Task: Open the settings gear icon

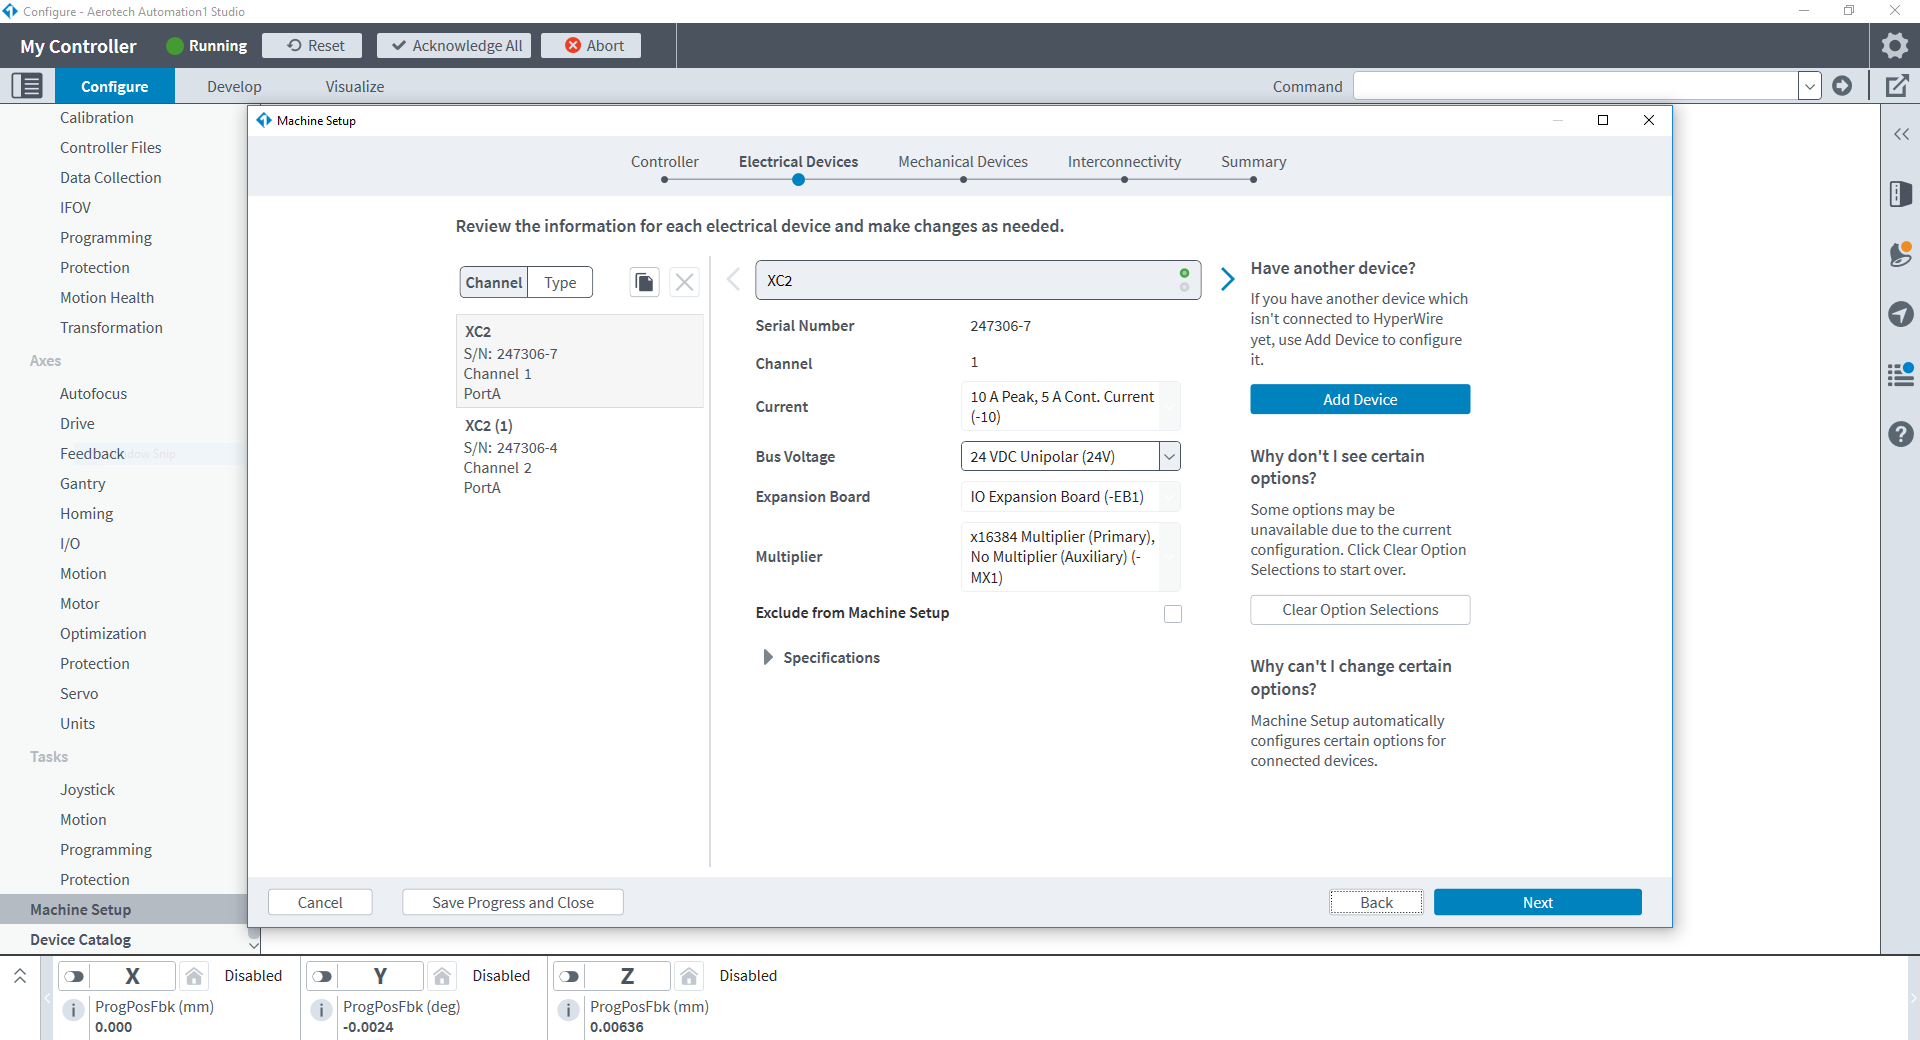Action: [1894, 46]
